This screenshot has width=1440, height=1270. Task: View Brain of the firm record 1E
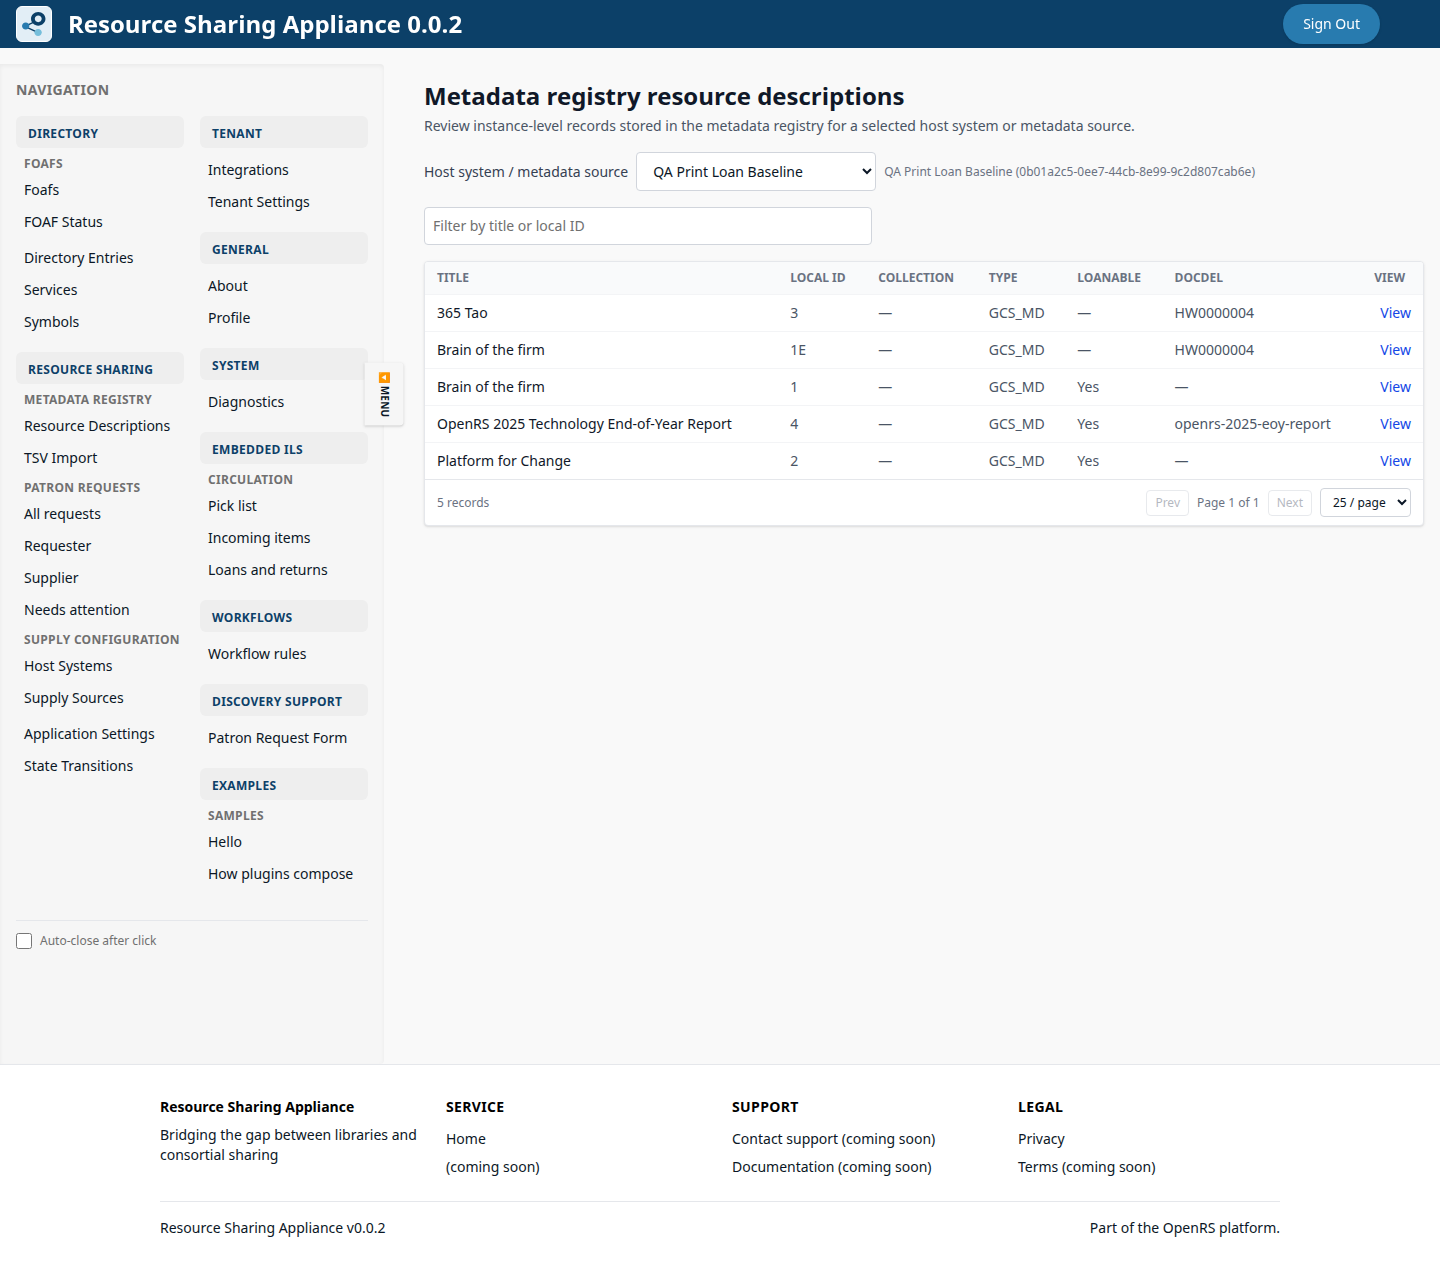[1395, 350]
